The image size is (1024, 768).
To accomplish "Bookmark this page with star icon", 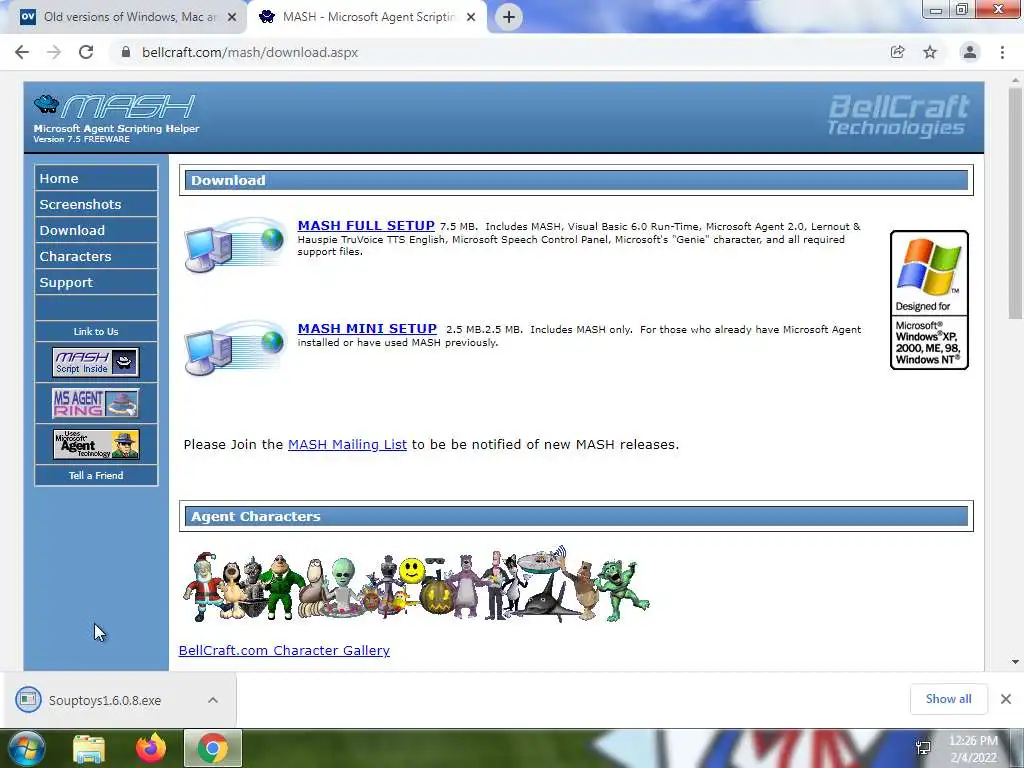I will (x=930, y=52).
